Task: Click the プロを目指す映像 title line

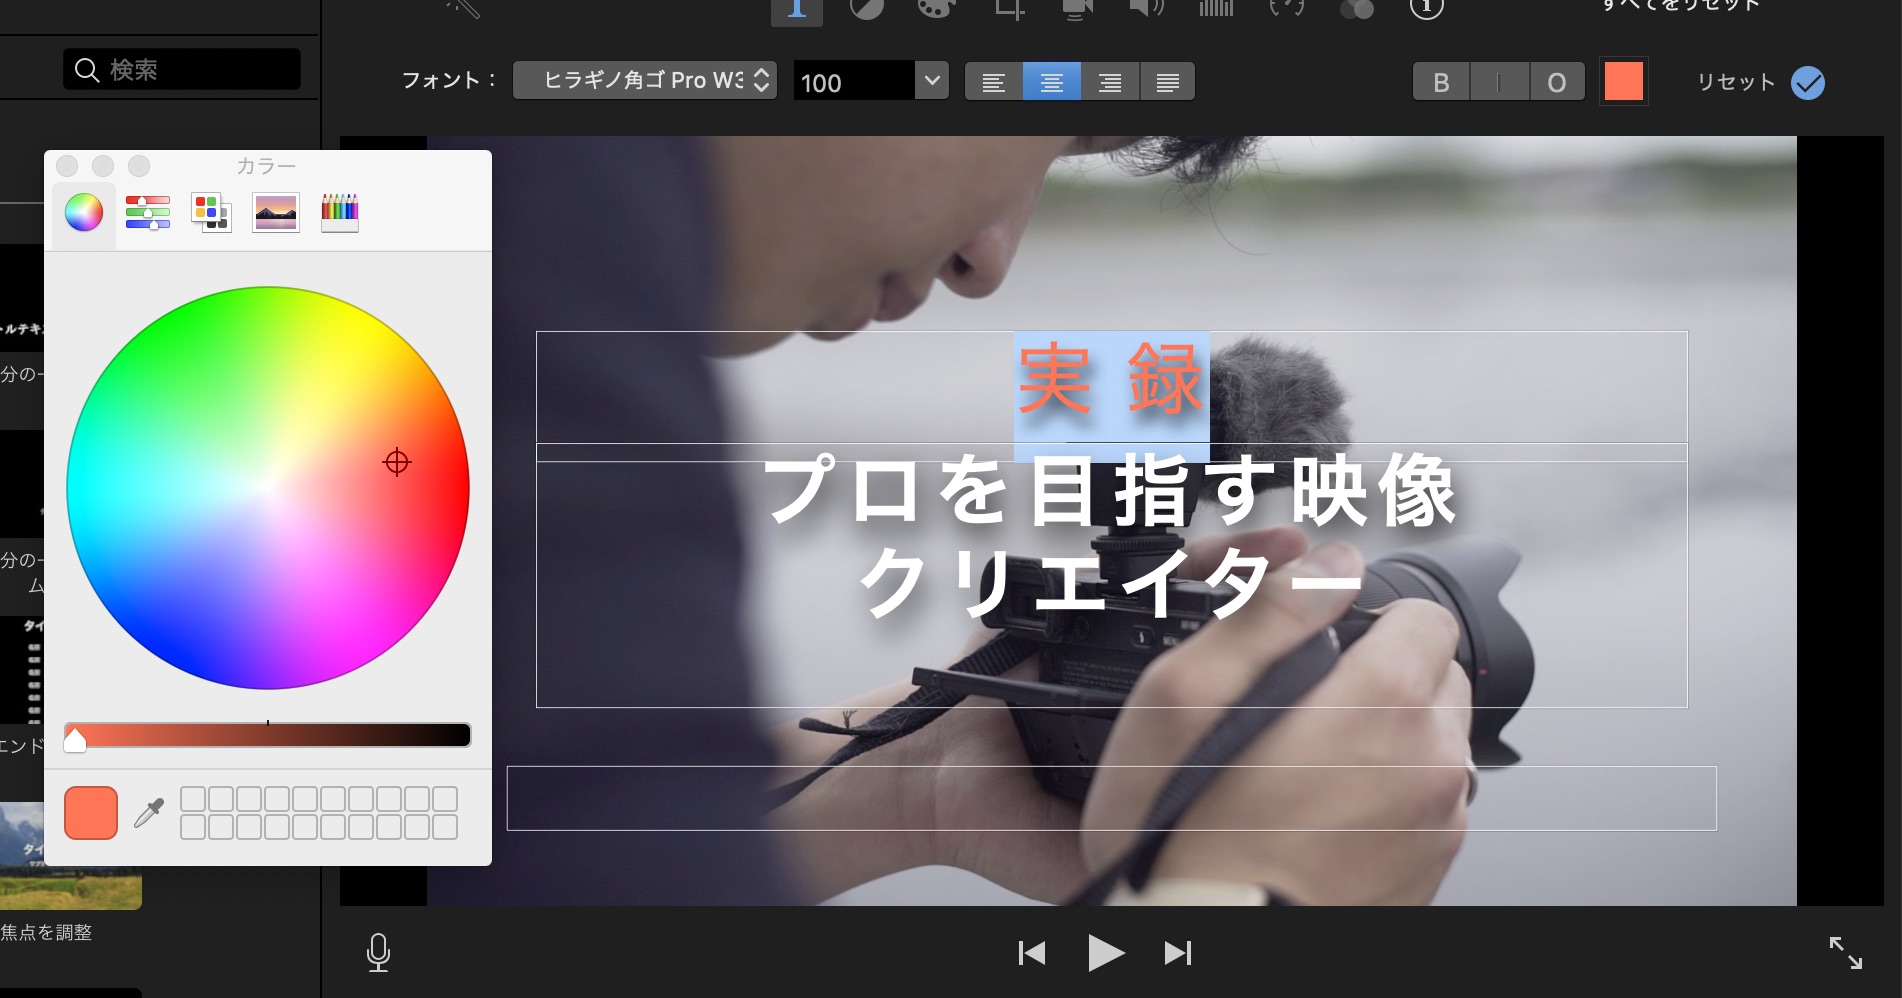Action: coord(1109,490)
